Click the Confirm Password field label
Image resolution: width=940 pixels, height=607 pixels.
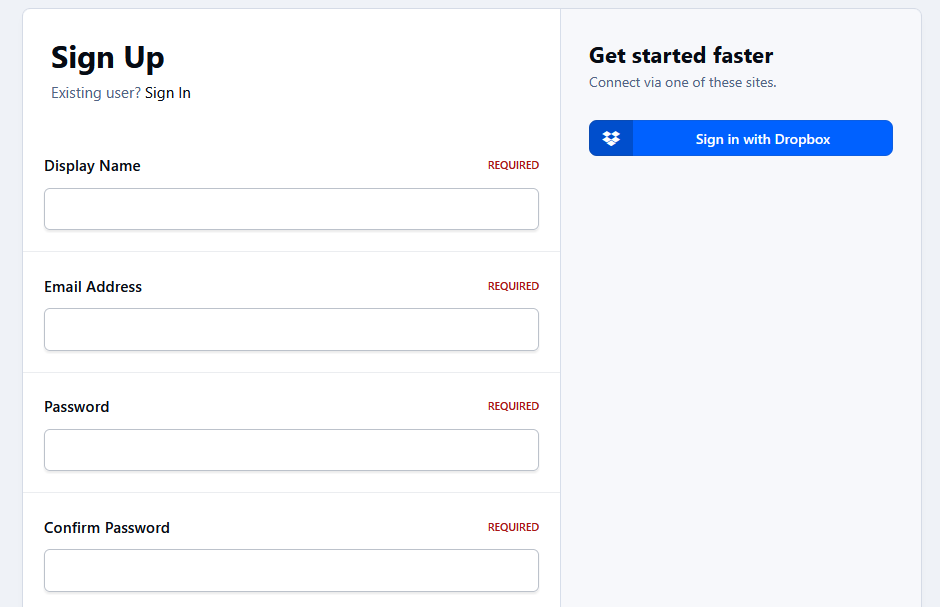click(107, 528)
